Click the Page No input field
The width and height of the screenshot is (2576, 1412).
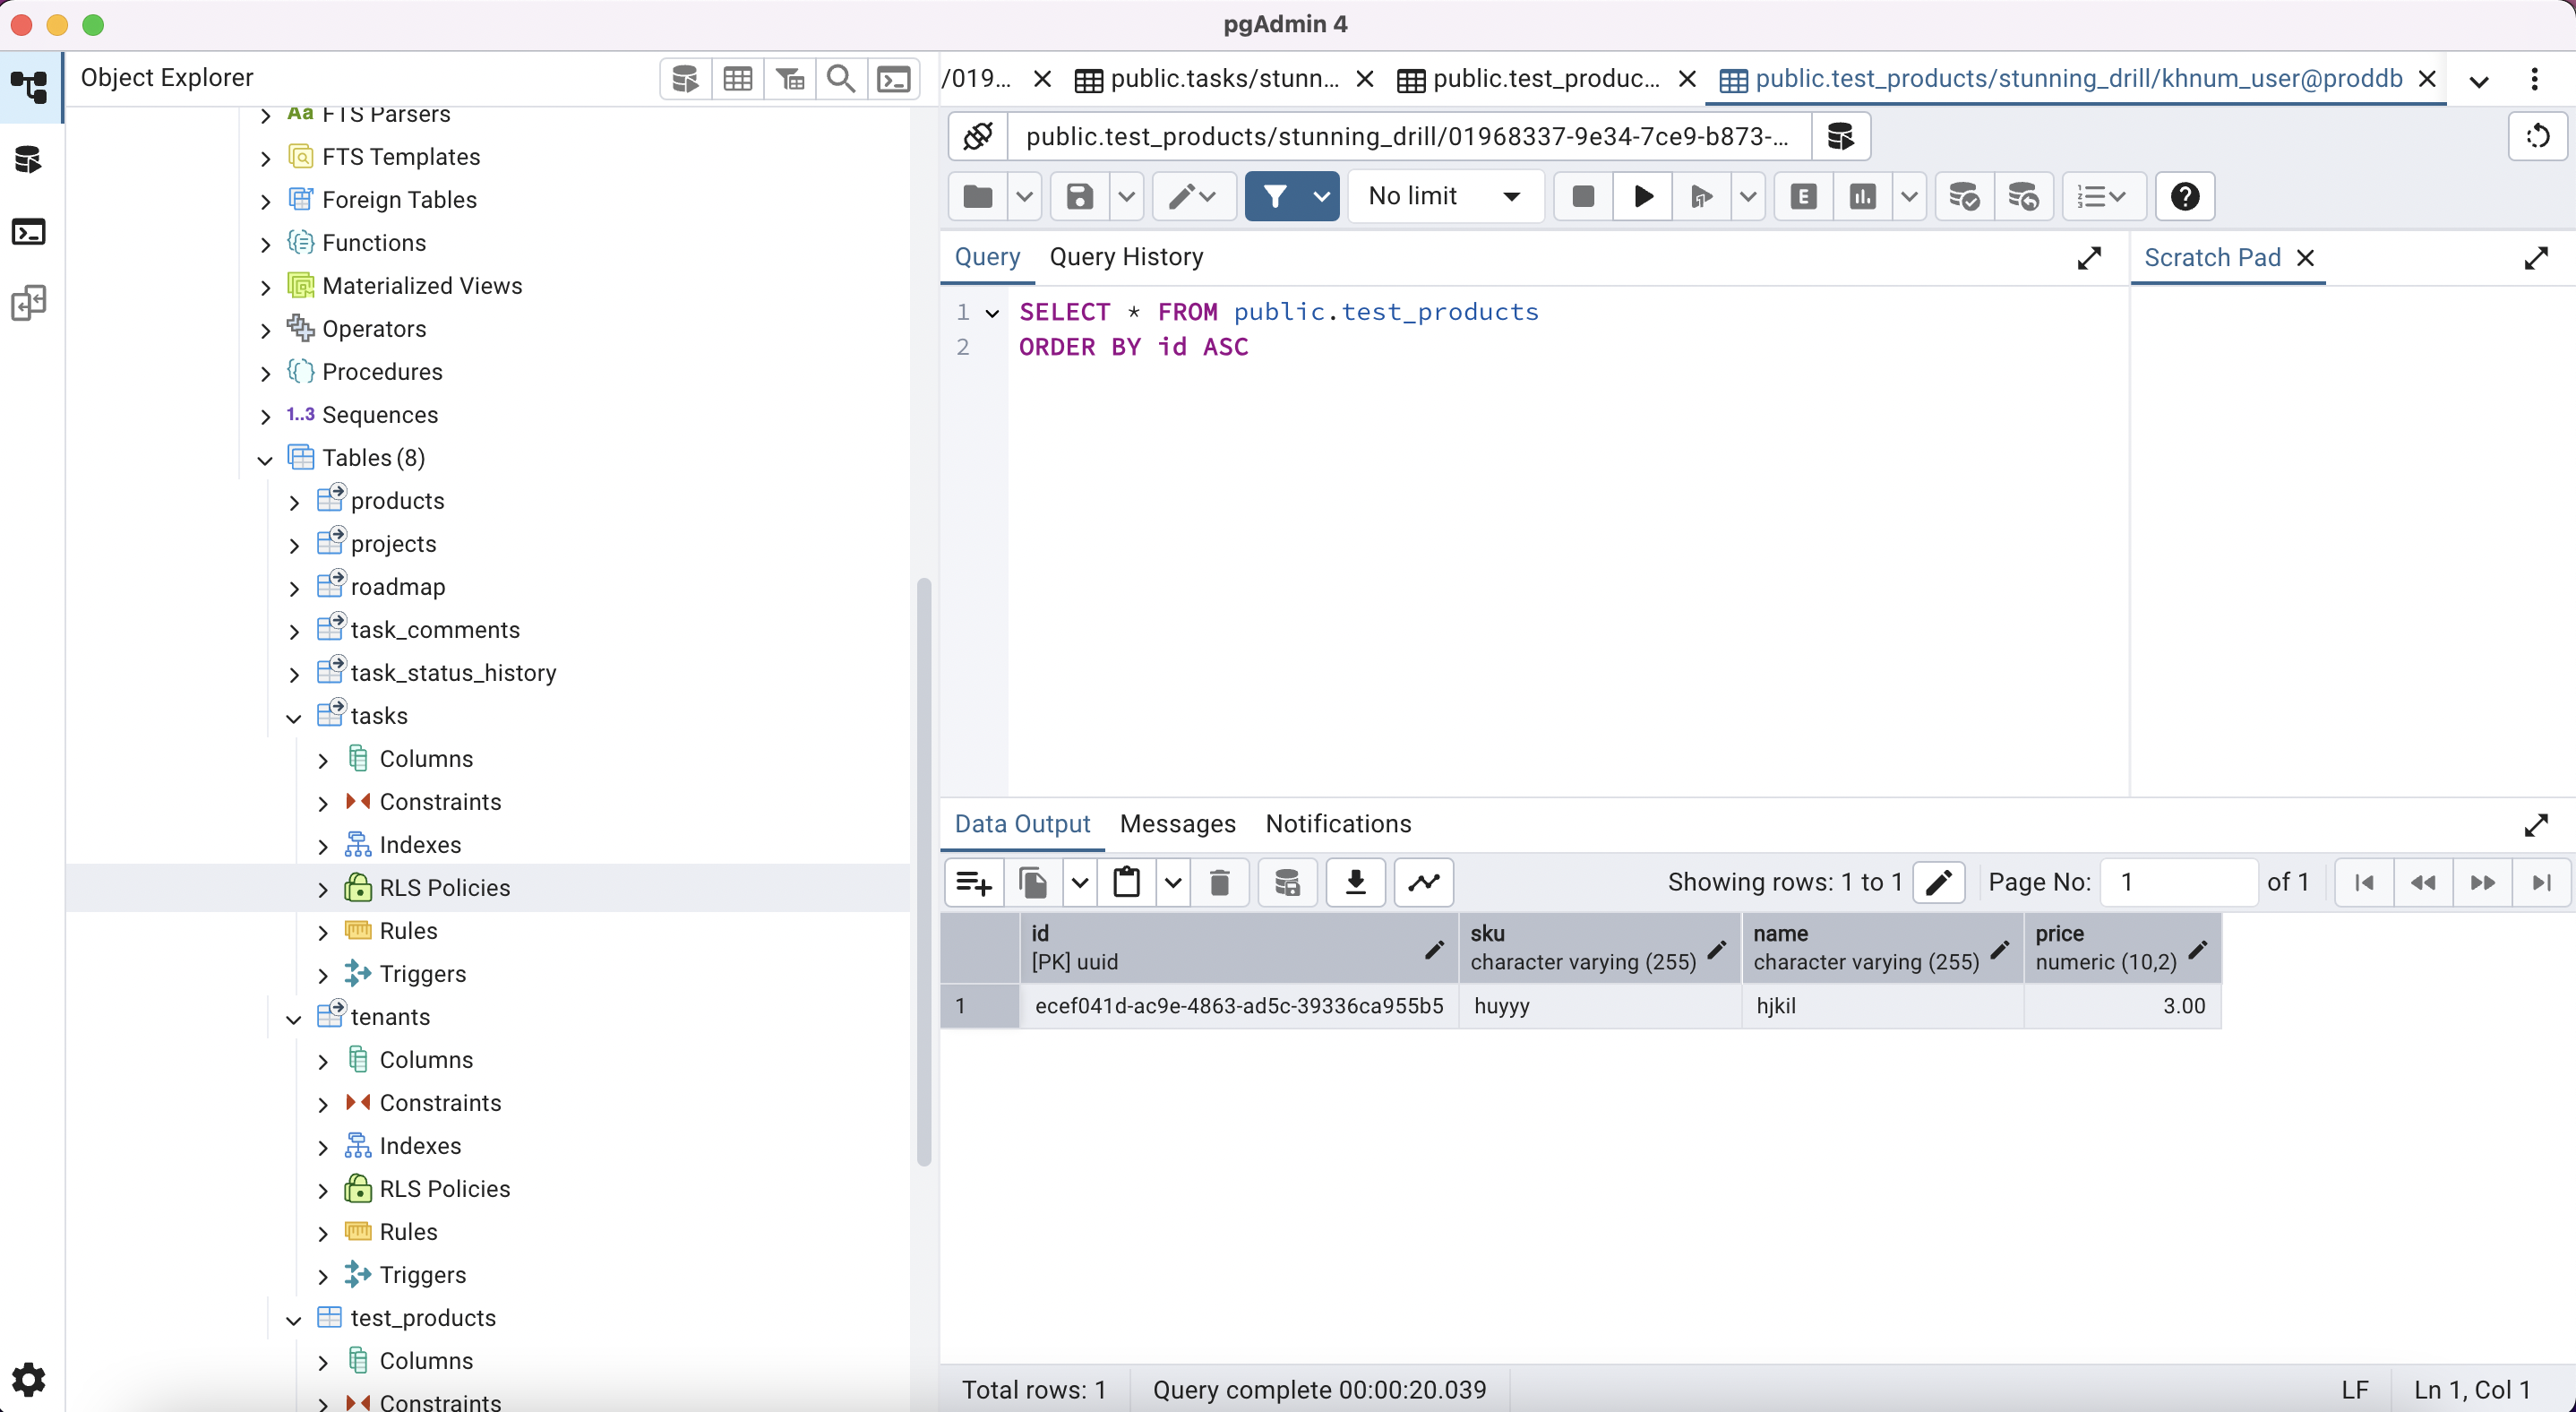click(x=2178, y=882)
